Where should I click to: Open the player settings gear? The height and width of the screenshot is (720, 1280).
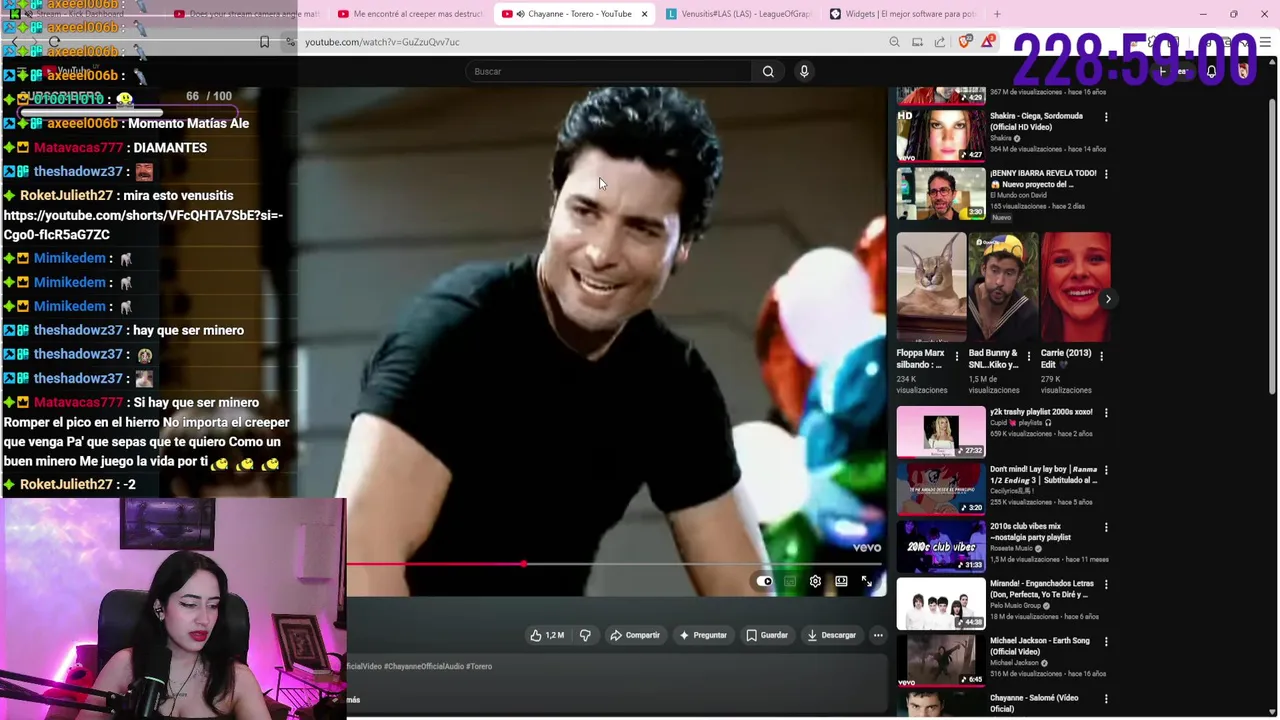click(x=815, y=581)
